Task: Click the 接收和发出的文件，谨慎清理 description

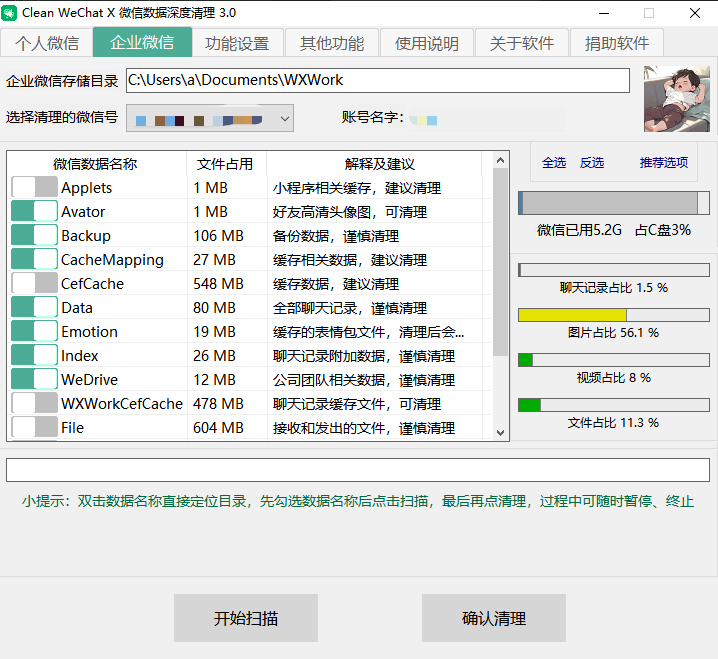Action: [364, 428]
